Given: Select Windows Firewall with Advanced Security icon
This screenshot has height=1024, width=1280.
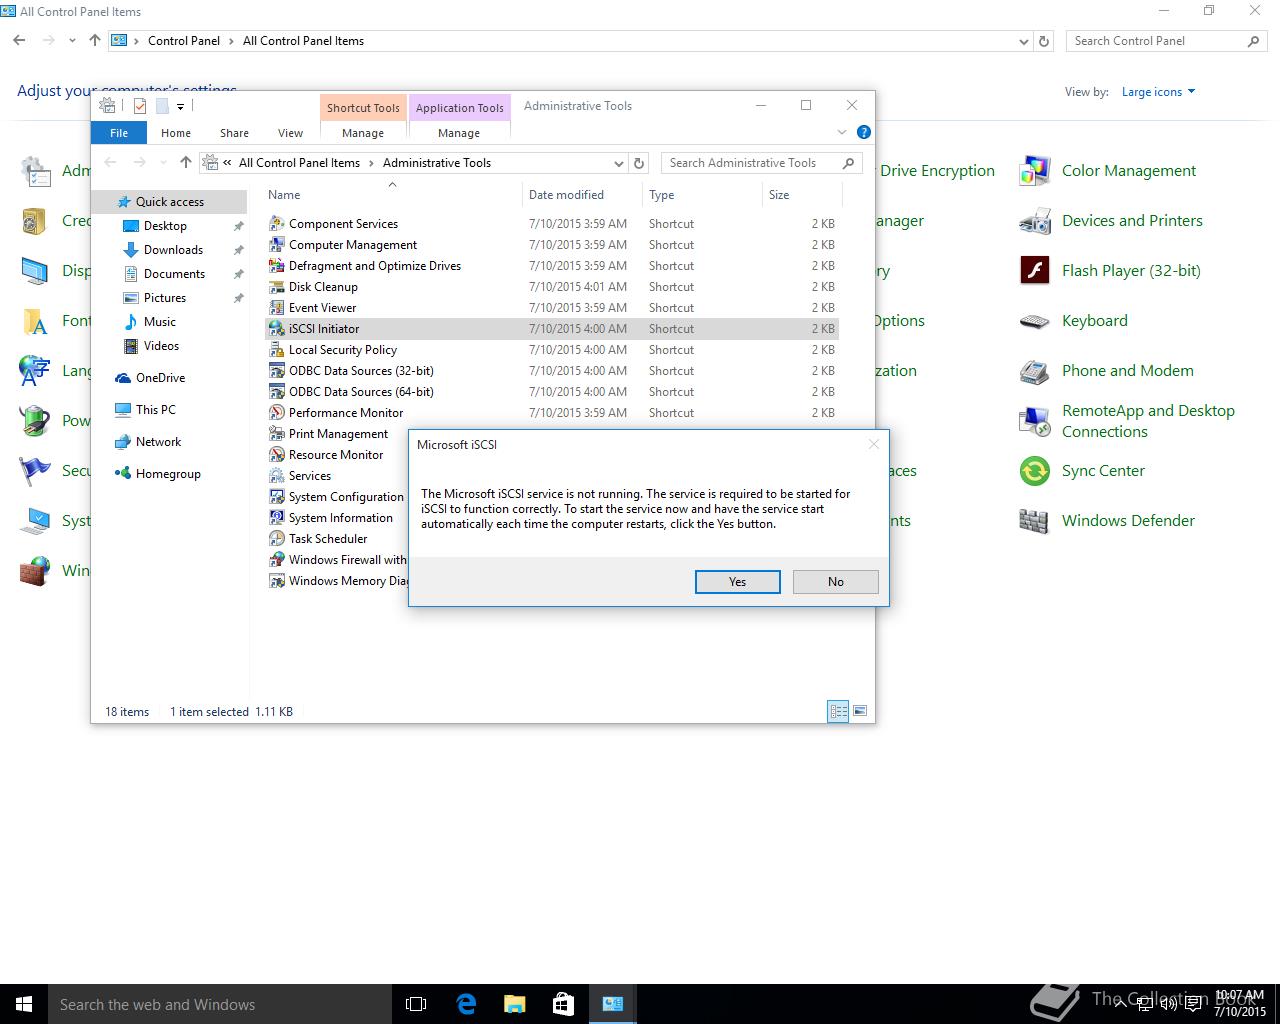Looking at the screenshot, I should click(277, 560).
